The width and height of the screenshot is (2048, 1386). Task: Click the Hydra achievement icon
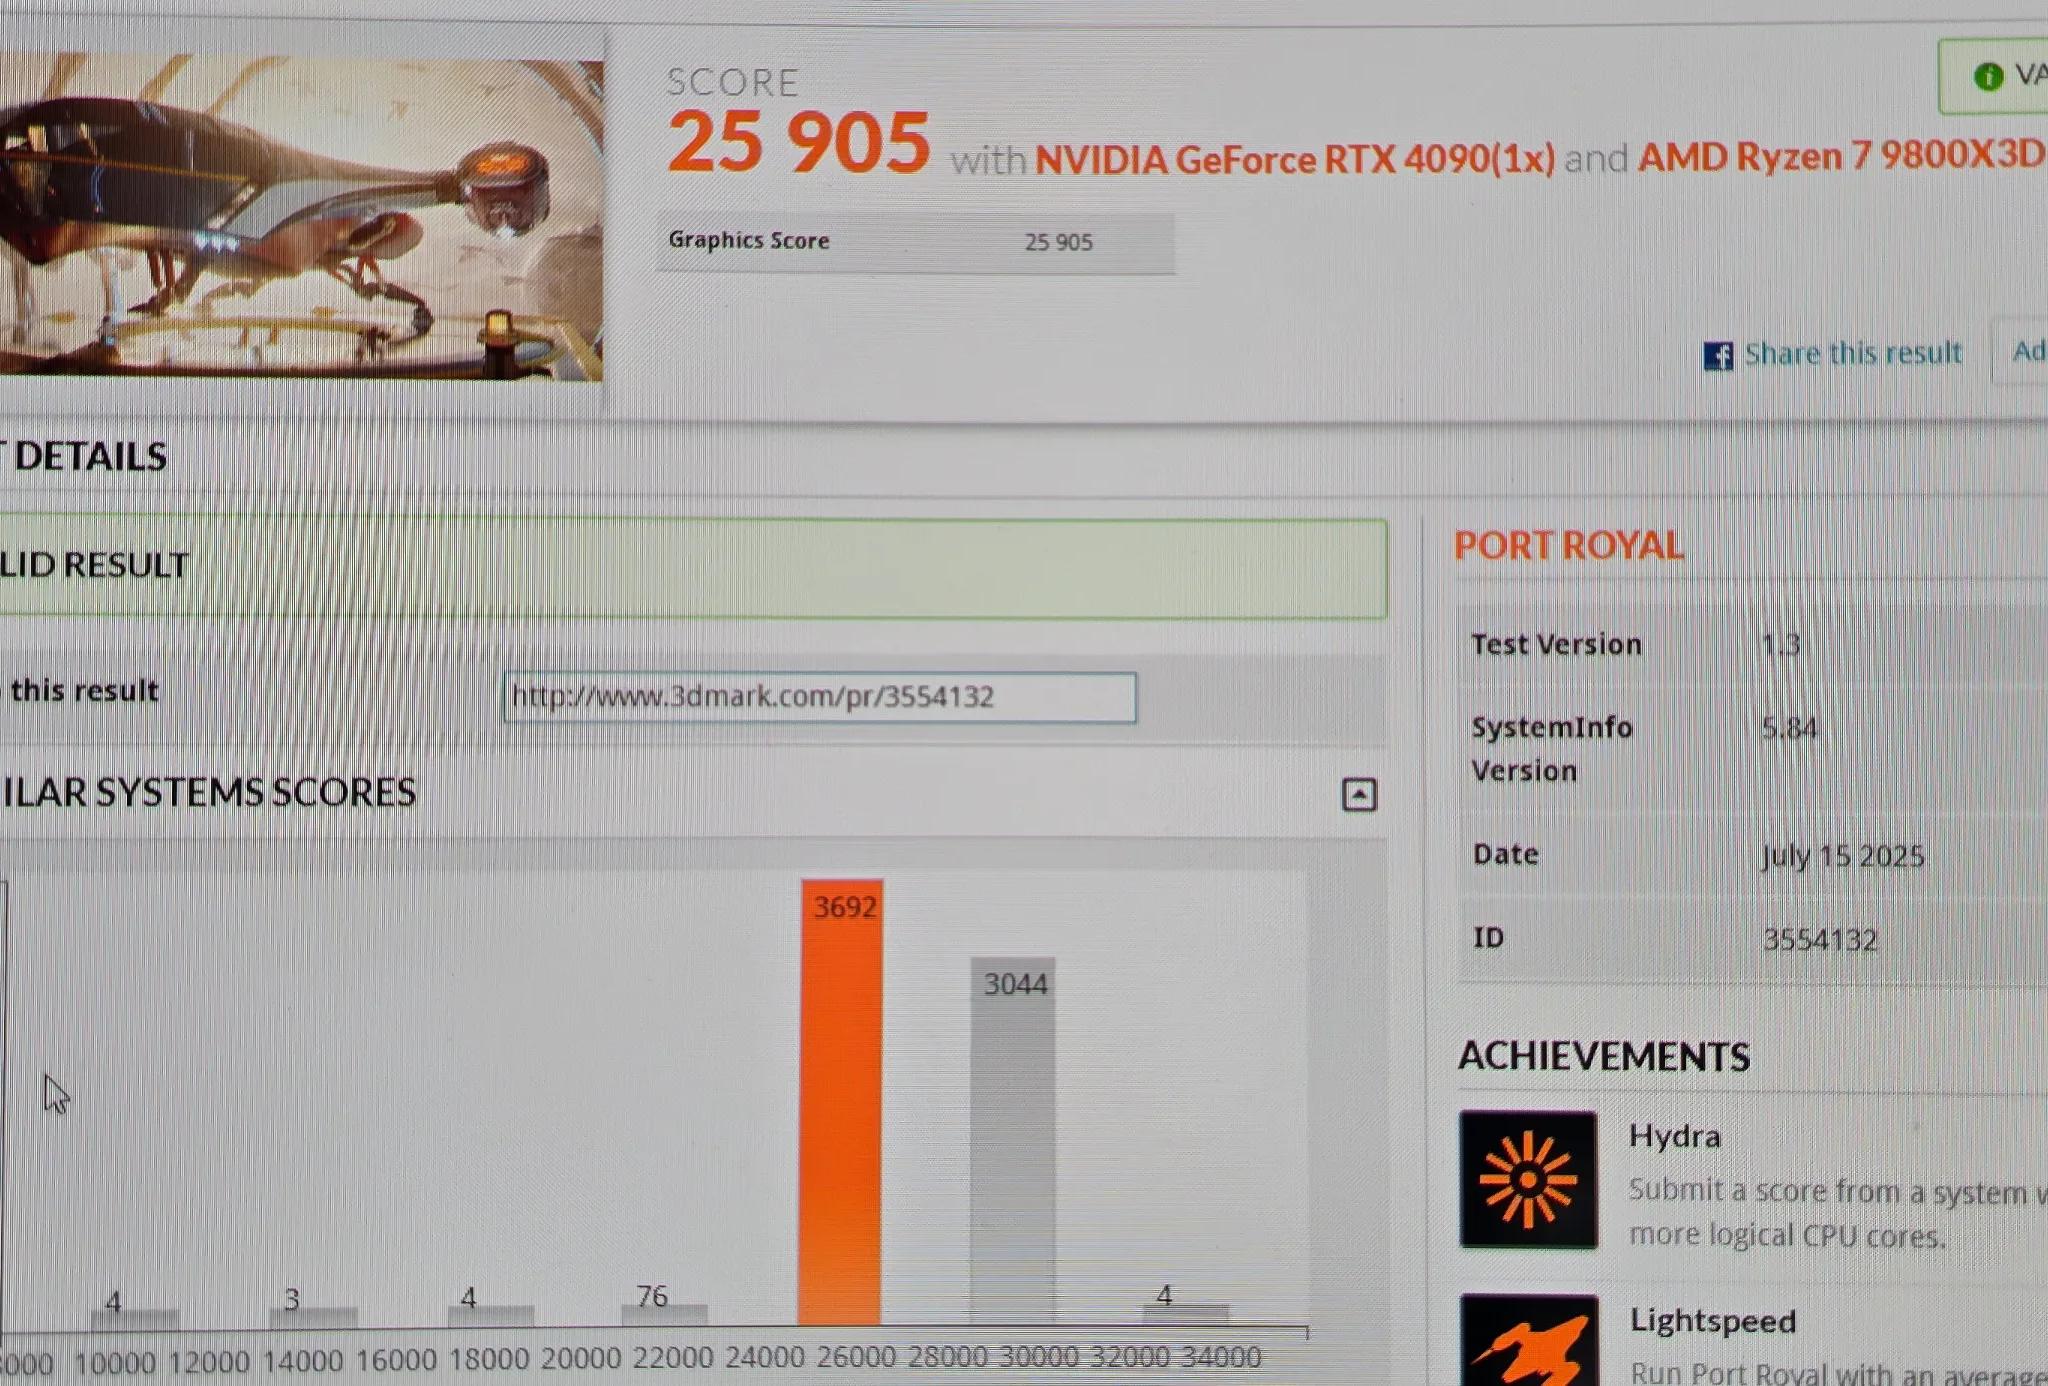click(1527, 1179)
